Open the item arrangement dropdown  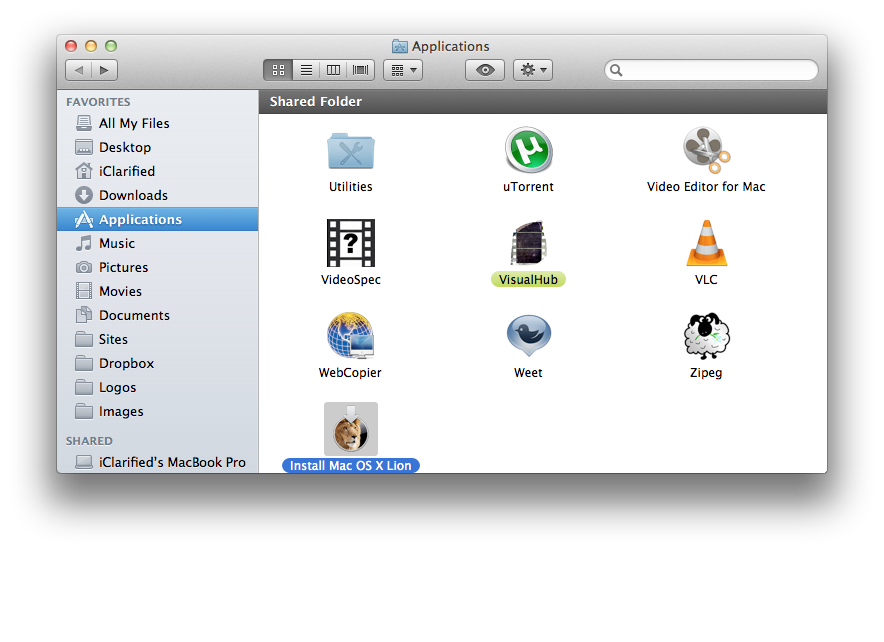click(x=403, y=70)
